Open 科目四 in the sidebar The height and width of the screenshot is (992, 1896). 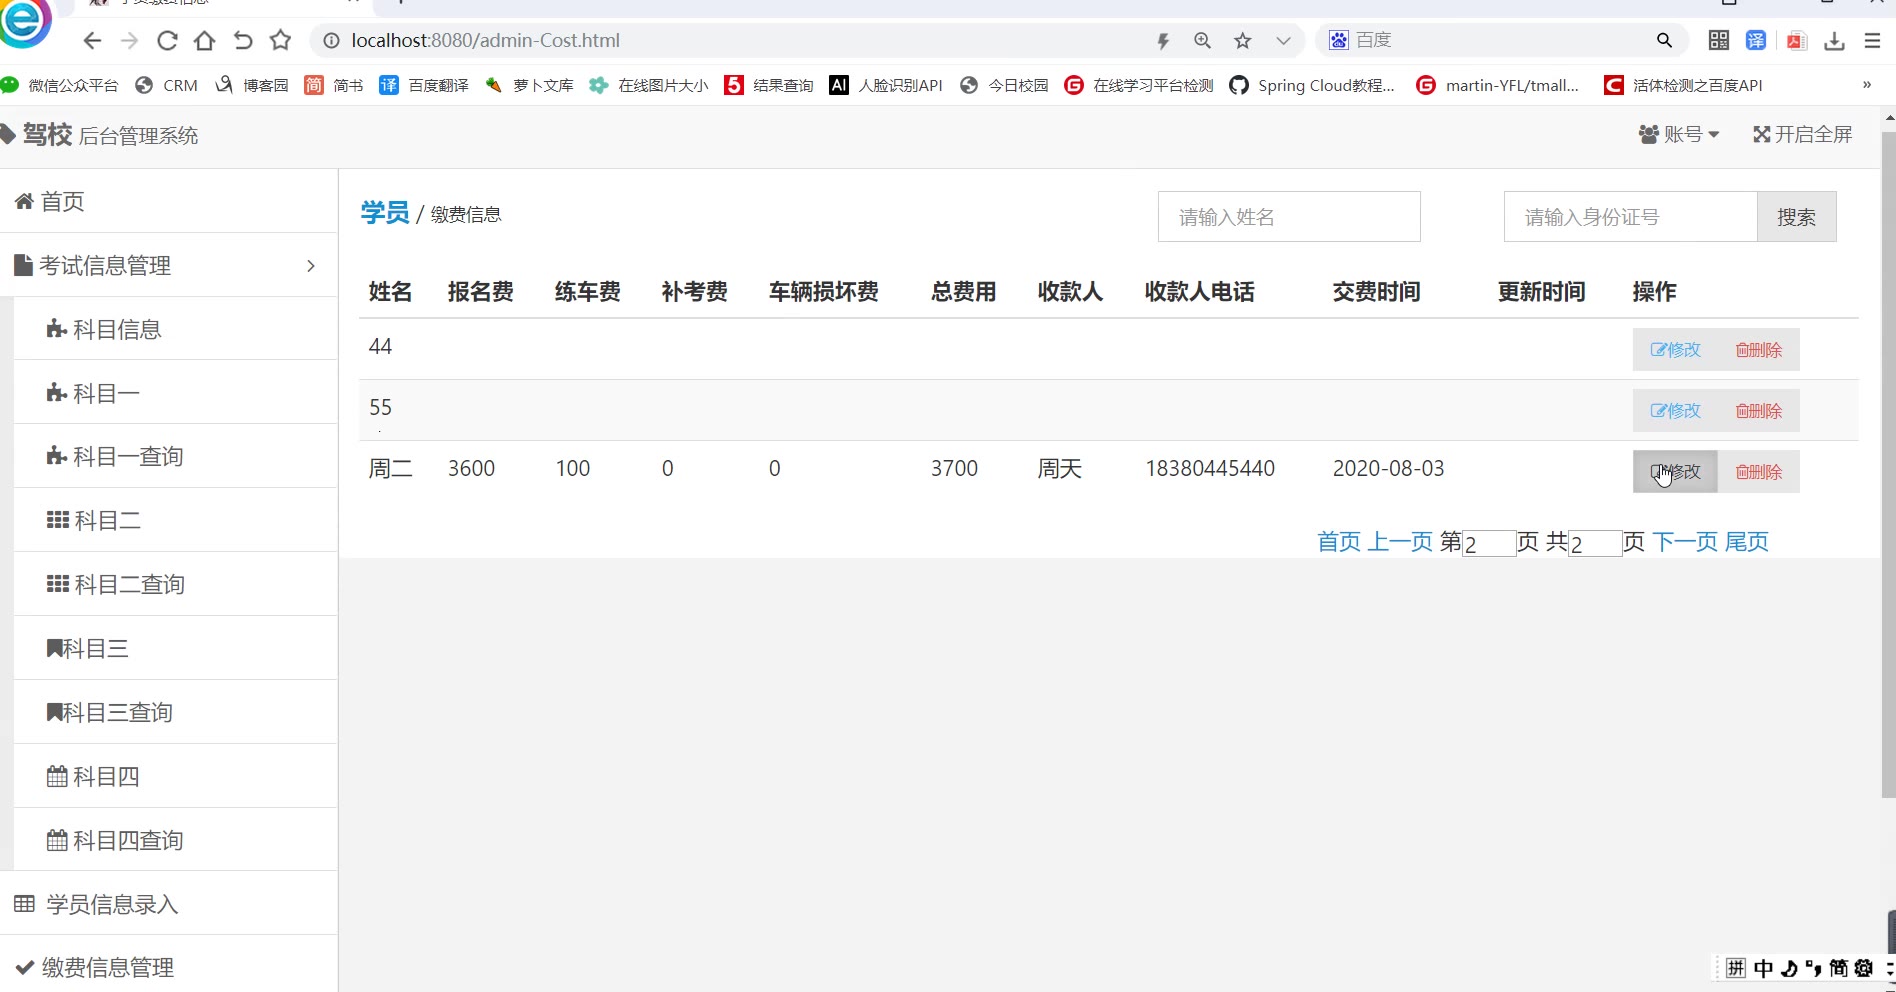point(175,776)
